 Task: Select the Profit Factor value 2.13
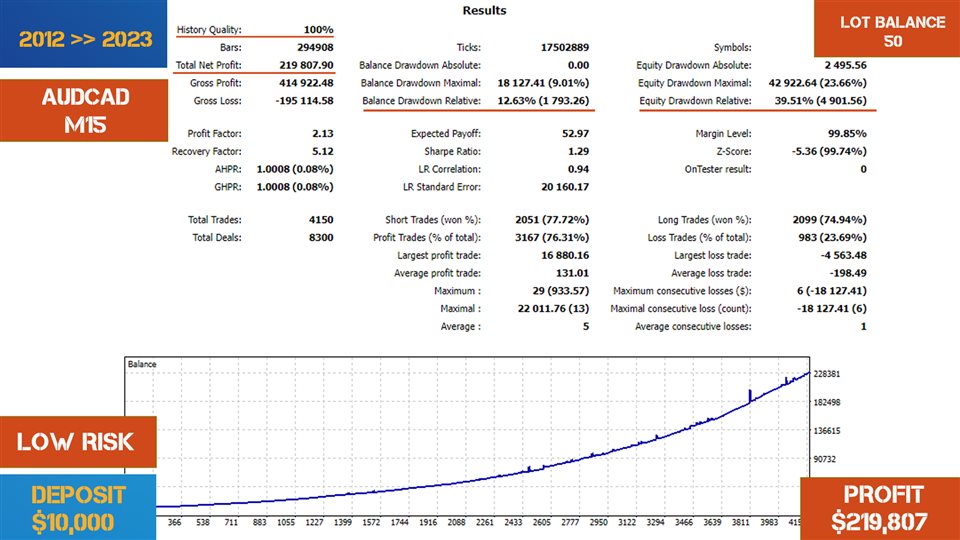[x=323, y=133]
